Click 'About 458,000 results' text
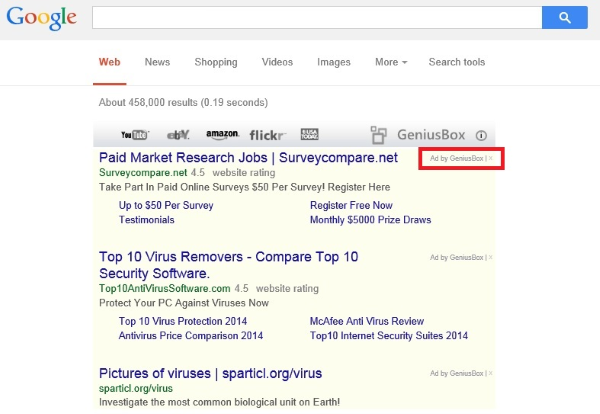 pyautogui.click(x=183, y=103)
